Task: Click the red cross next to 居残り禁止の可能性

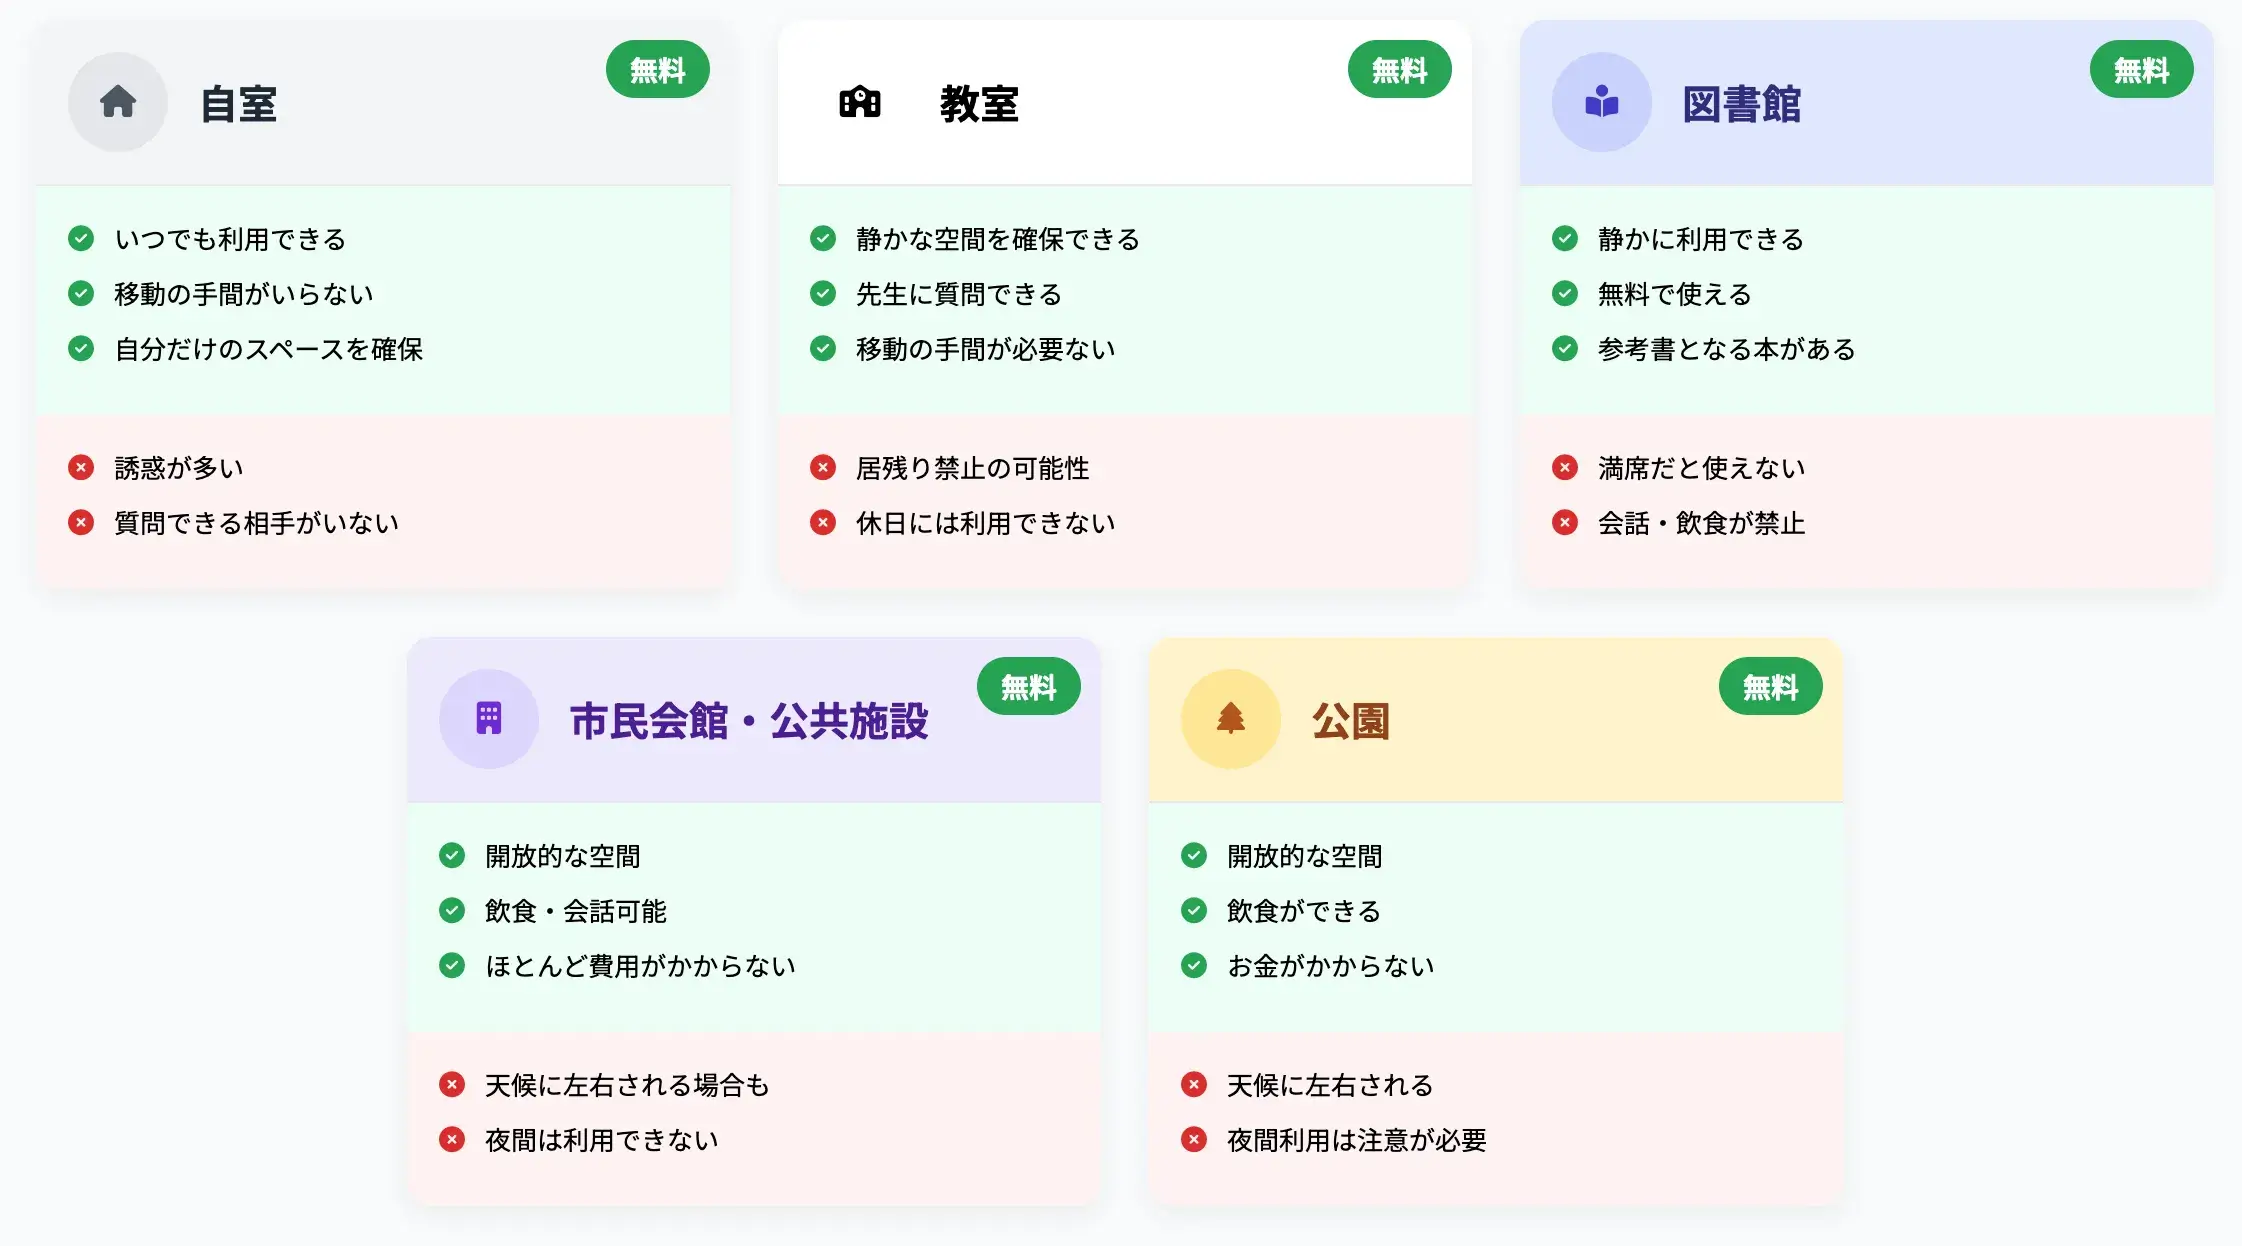Action: [x=823, y=467]
